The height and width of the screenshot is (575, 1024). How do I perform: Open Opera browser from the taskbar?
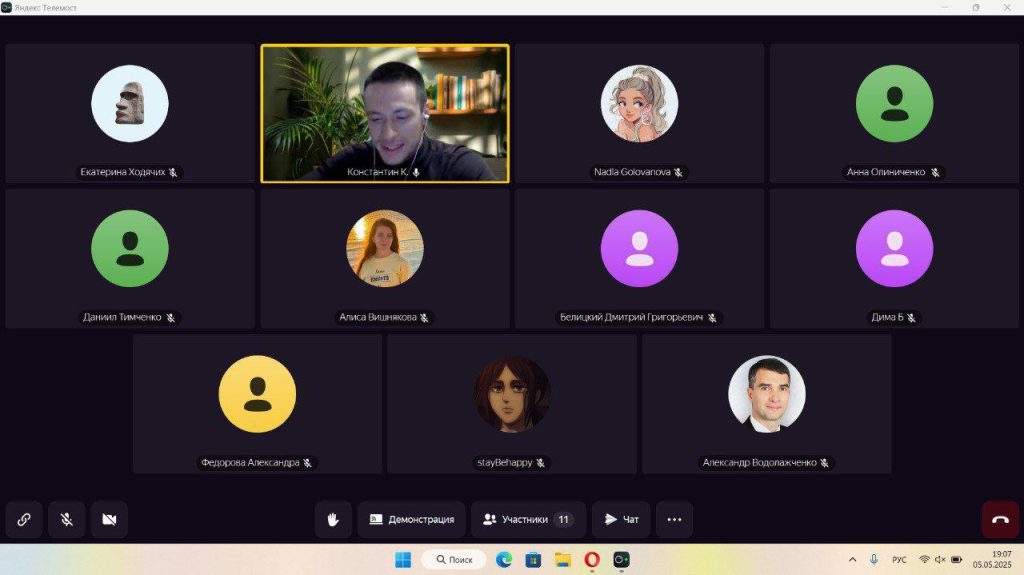[x=592, y=559]
